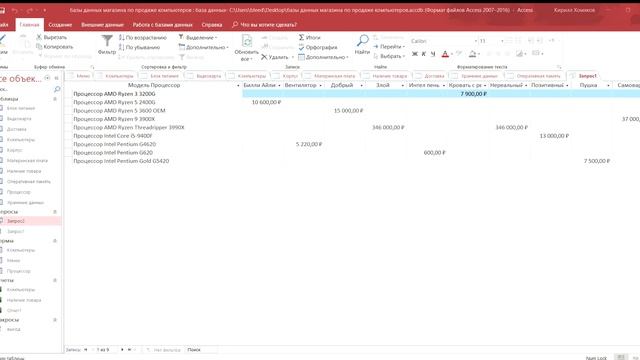The width and height of the screenshot is (640, 360).
Task: Switch view via status bar view button
Action: click(x=620, y=357)
